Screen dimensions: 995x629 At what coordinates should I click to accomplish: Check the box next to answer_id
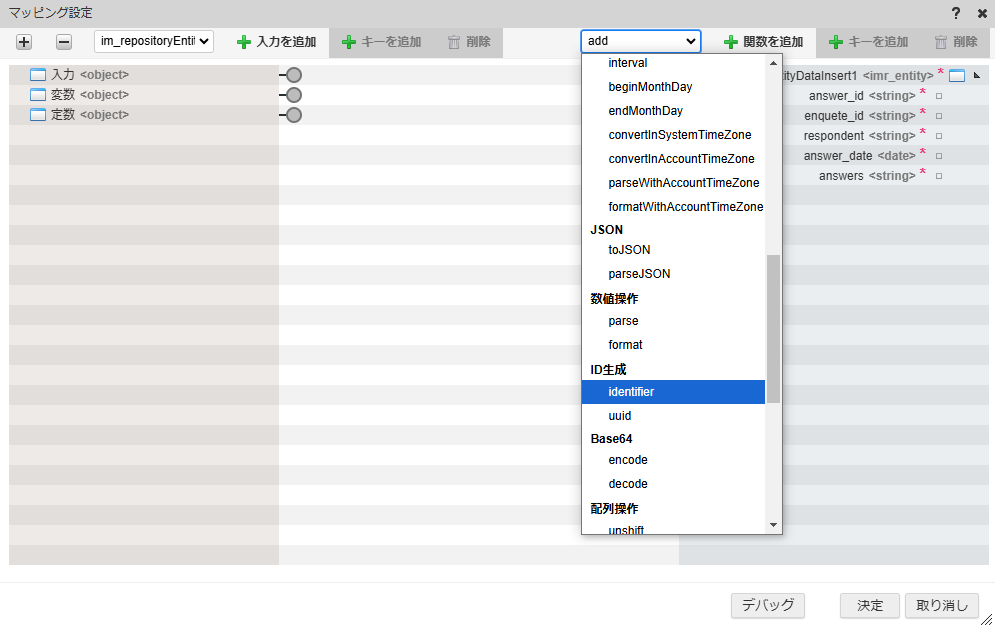(x=938, y=95)
